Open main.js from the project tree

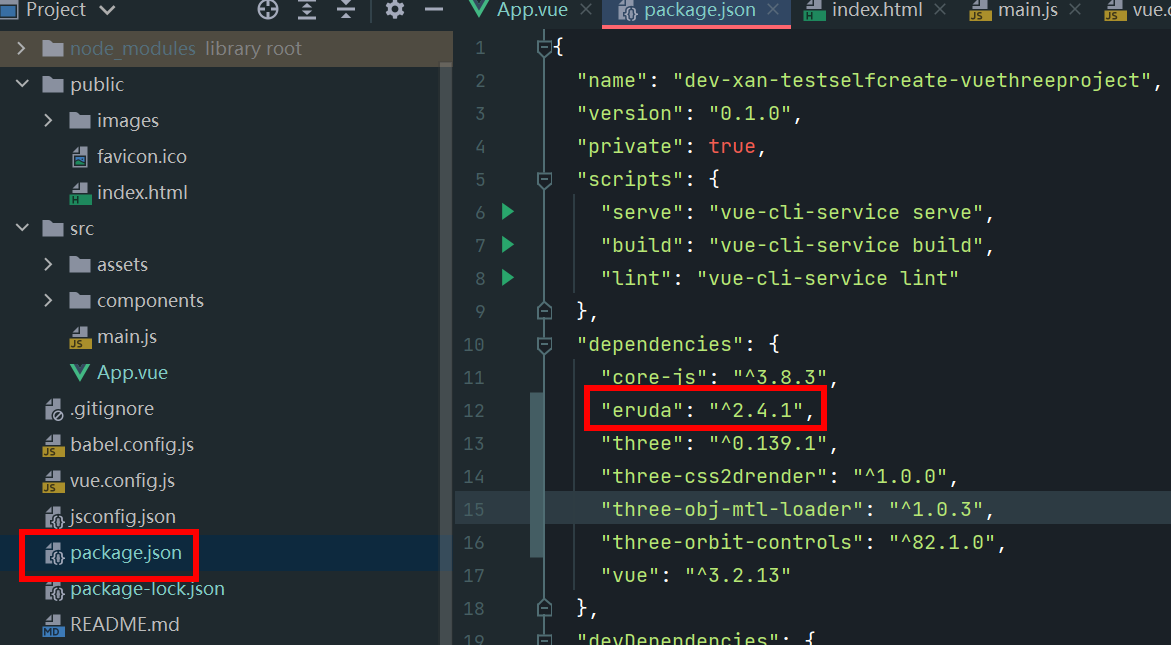pyautogui.click(x=127, y=337)
